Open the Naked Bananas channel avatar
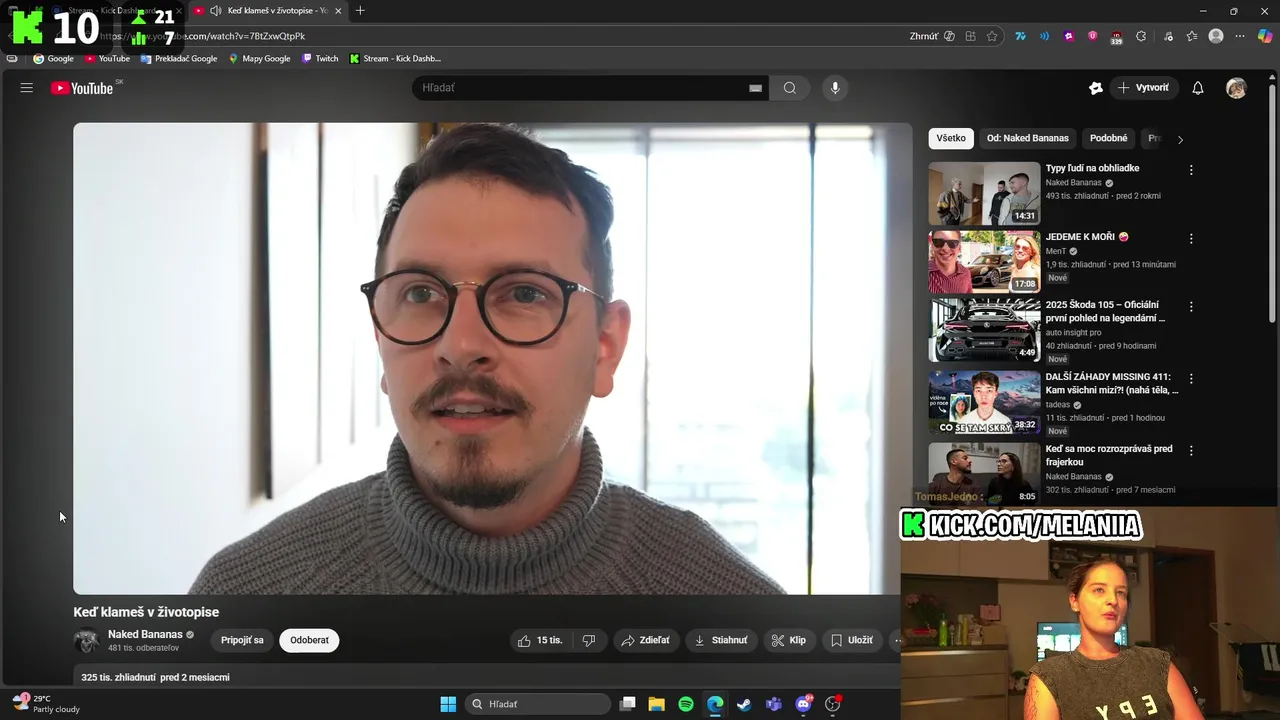 pos(86,641)
